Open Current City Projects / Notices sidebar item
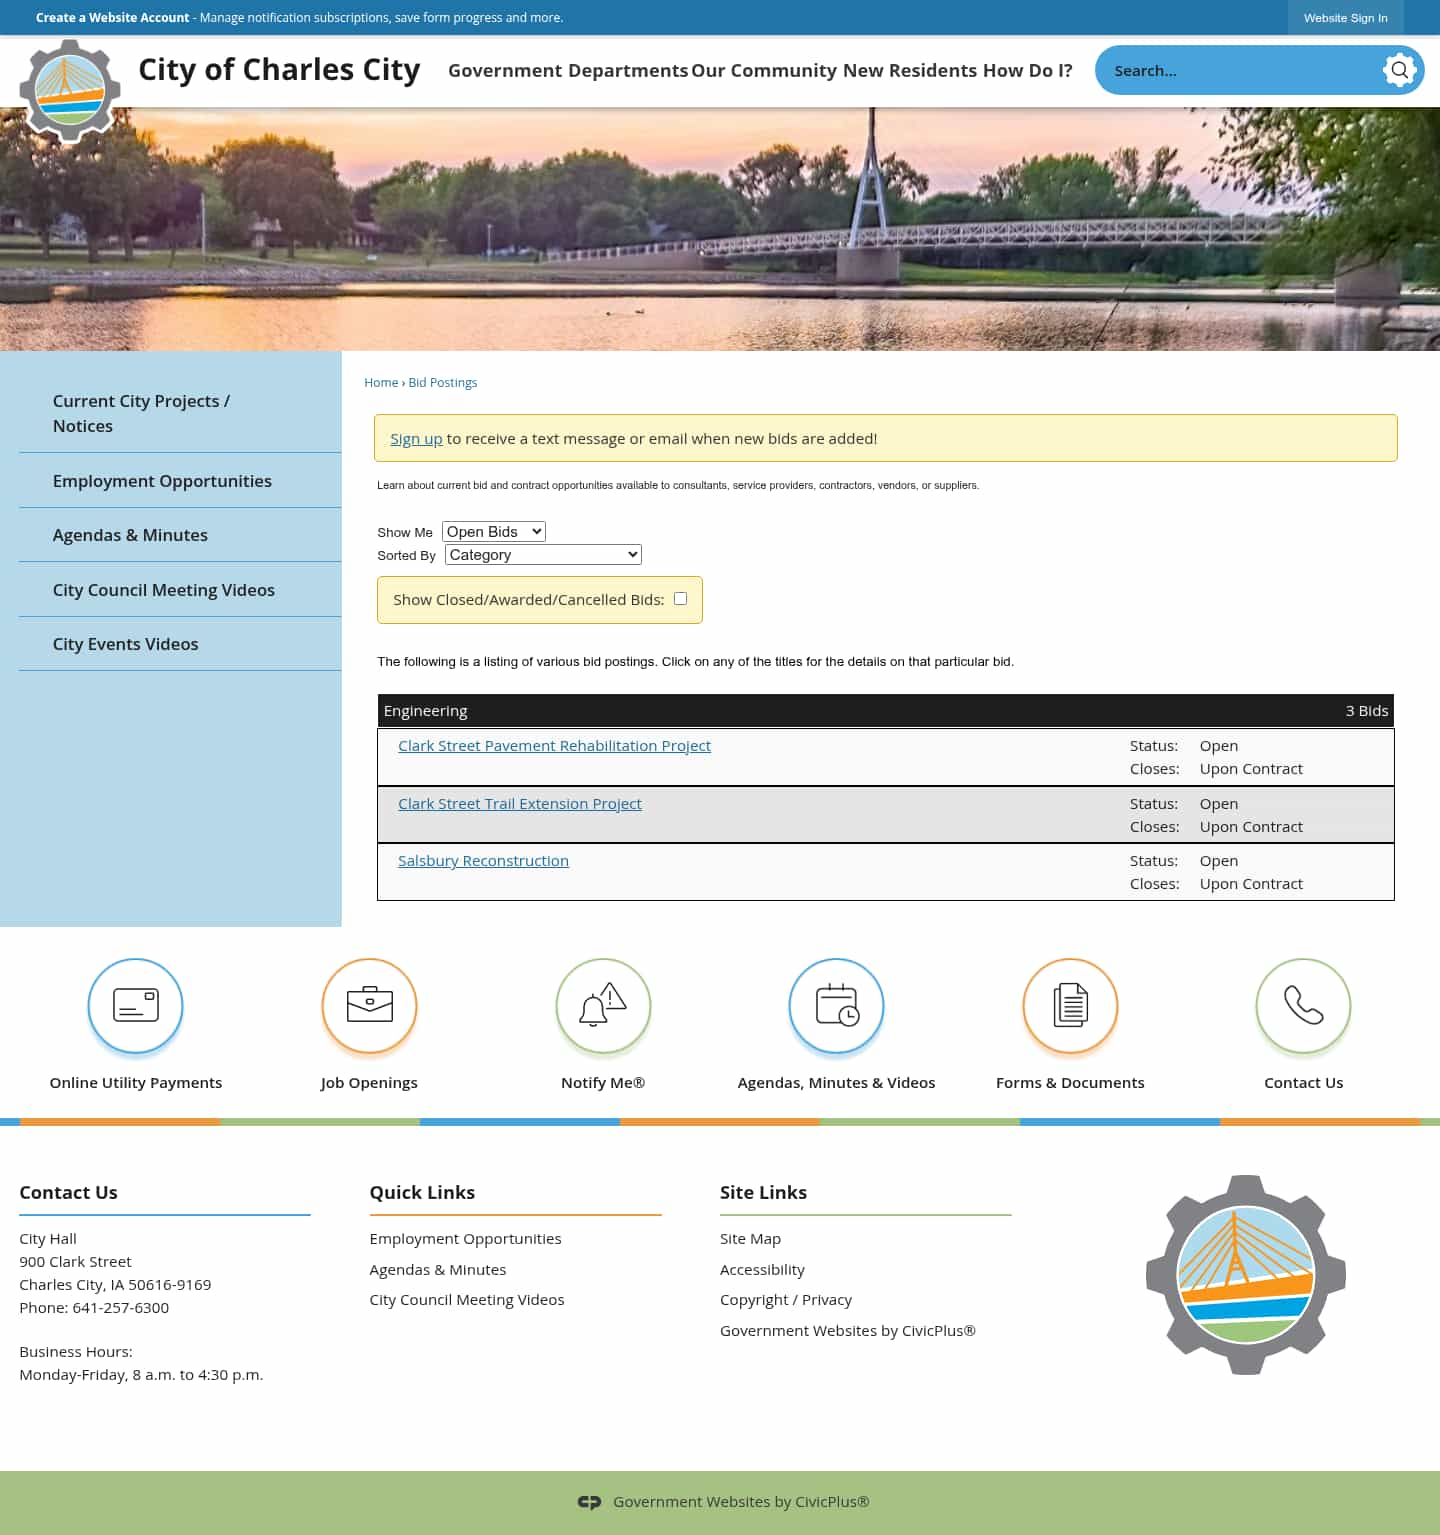The width and height of the screenshot is (1440, 1535). pos(180,413)
